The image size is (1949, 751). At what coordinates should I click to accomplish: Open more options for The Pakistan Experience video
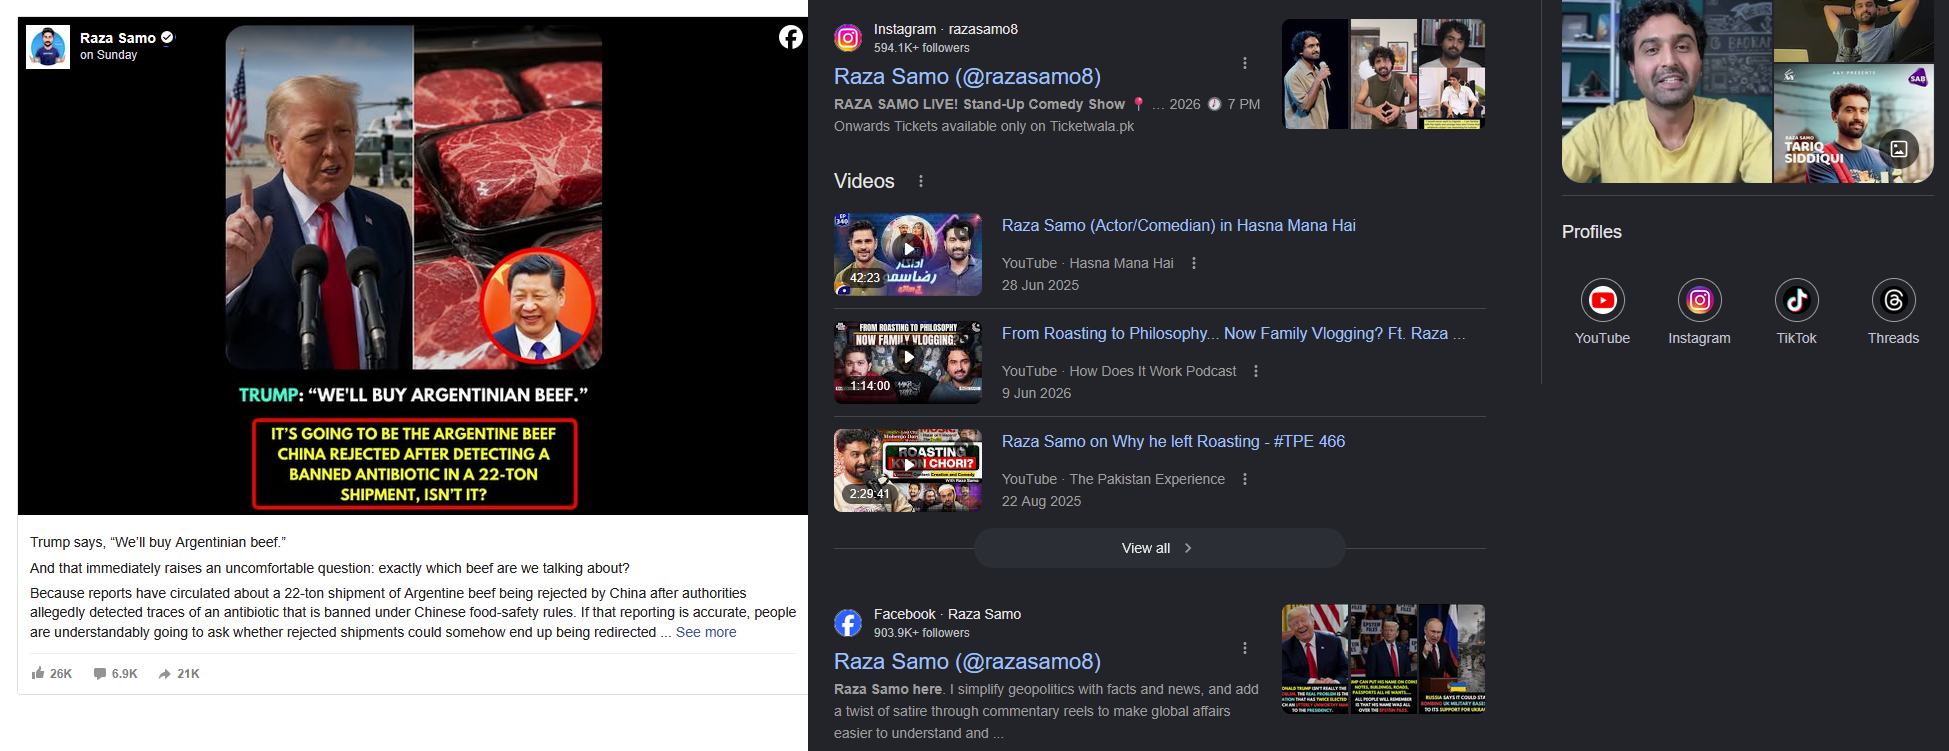click(1245, 479)
